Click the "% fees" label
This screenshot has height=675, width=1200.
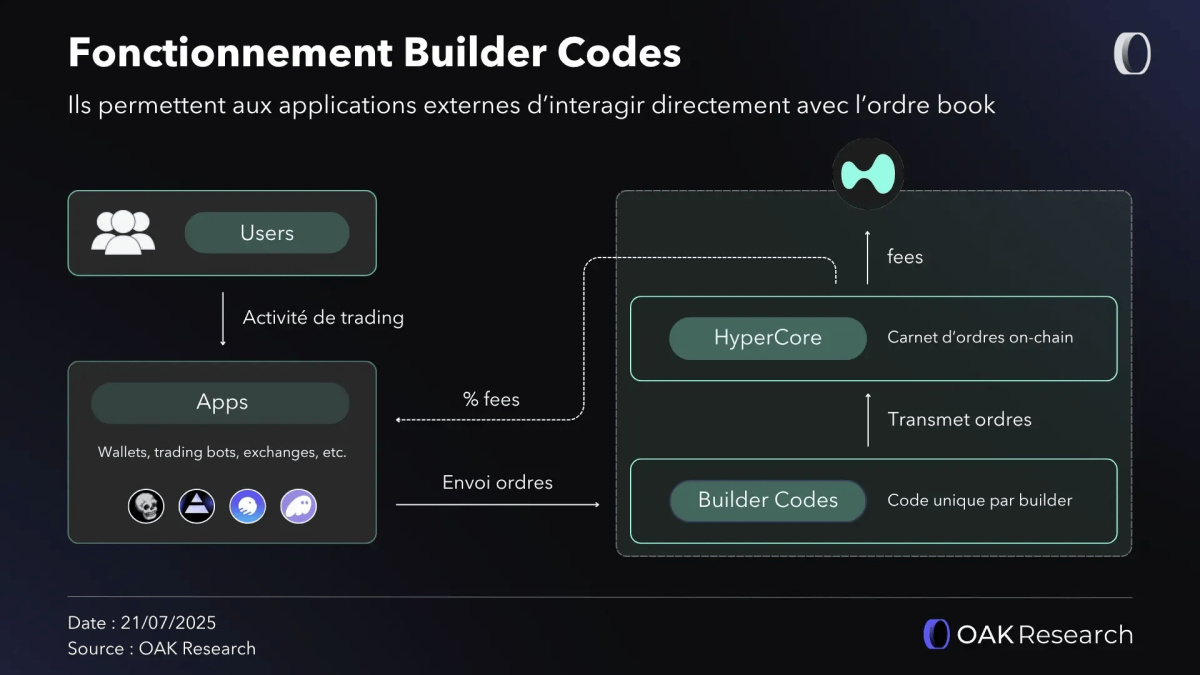coord(491,399)
